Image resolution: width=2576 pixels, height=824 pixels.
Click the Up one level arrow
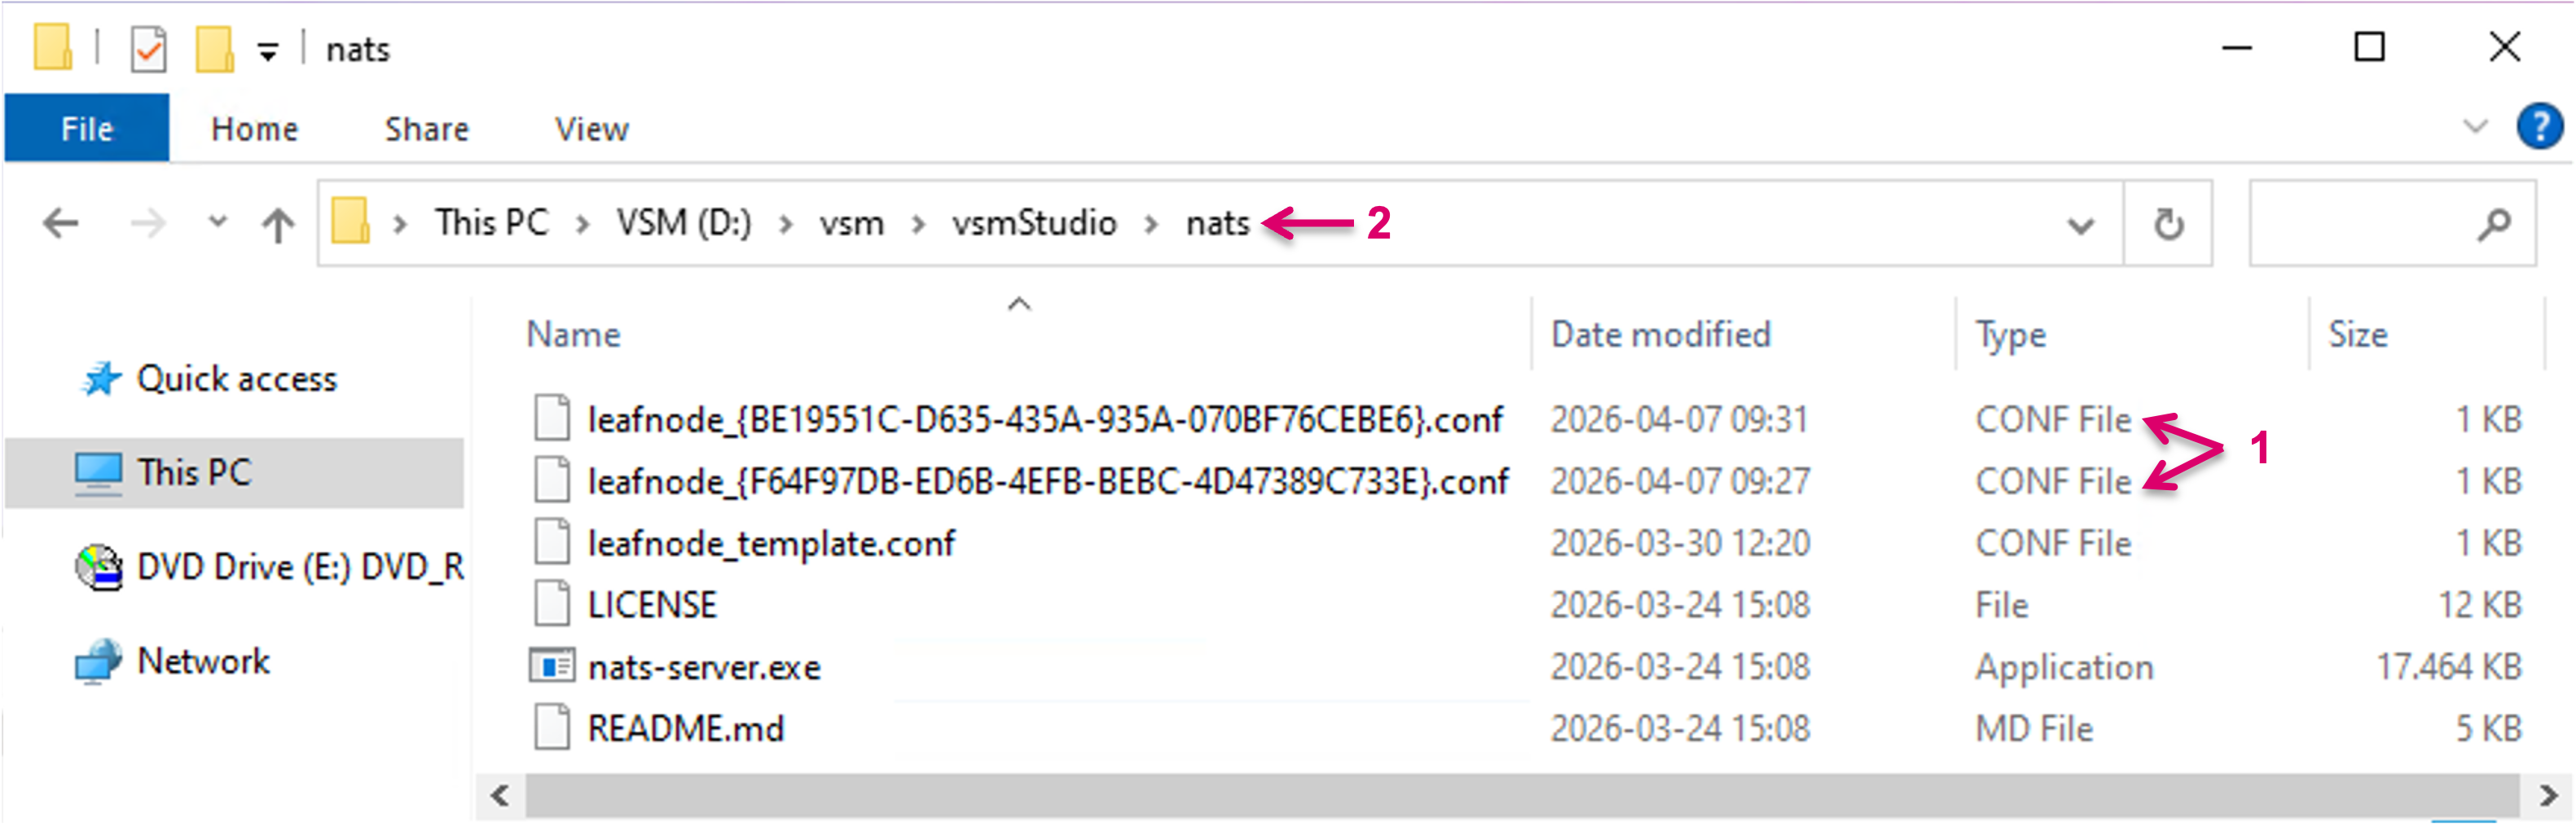(x=277, y=224)
